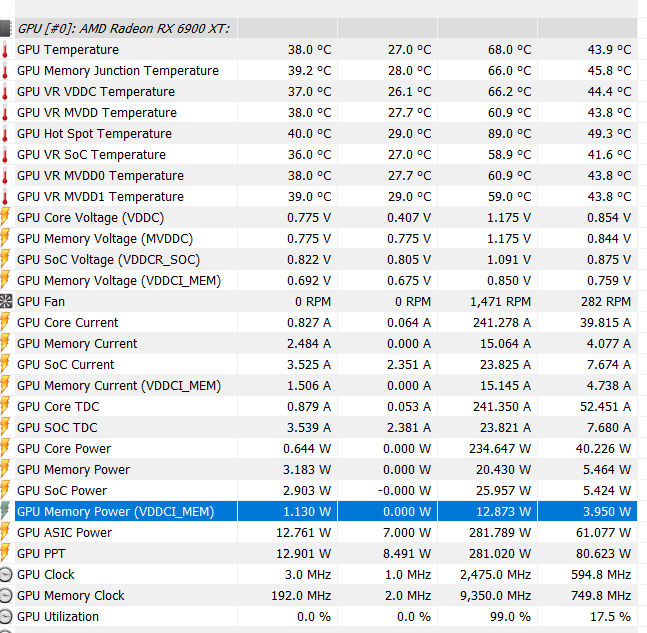This screenshot has width=647, height=633.
Task: Click lightning icon for GPU Memory Voltage (VDDCI_MEM)
Action: [x=5, y=281]
